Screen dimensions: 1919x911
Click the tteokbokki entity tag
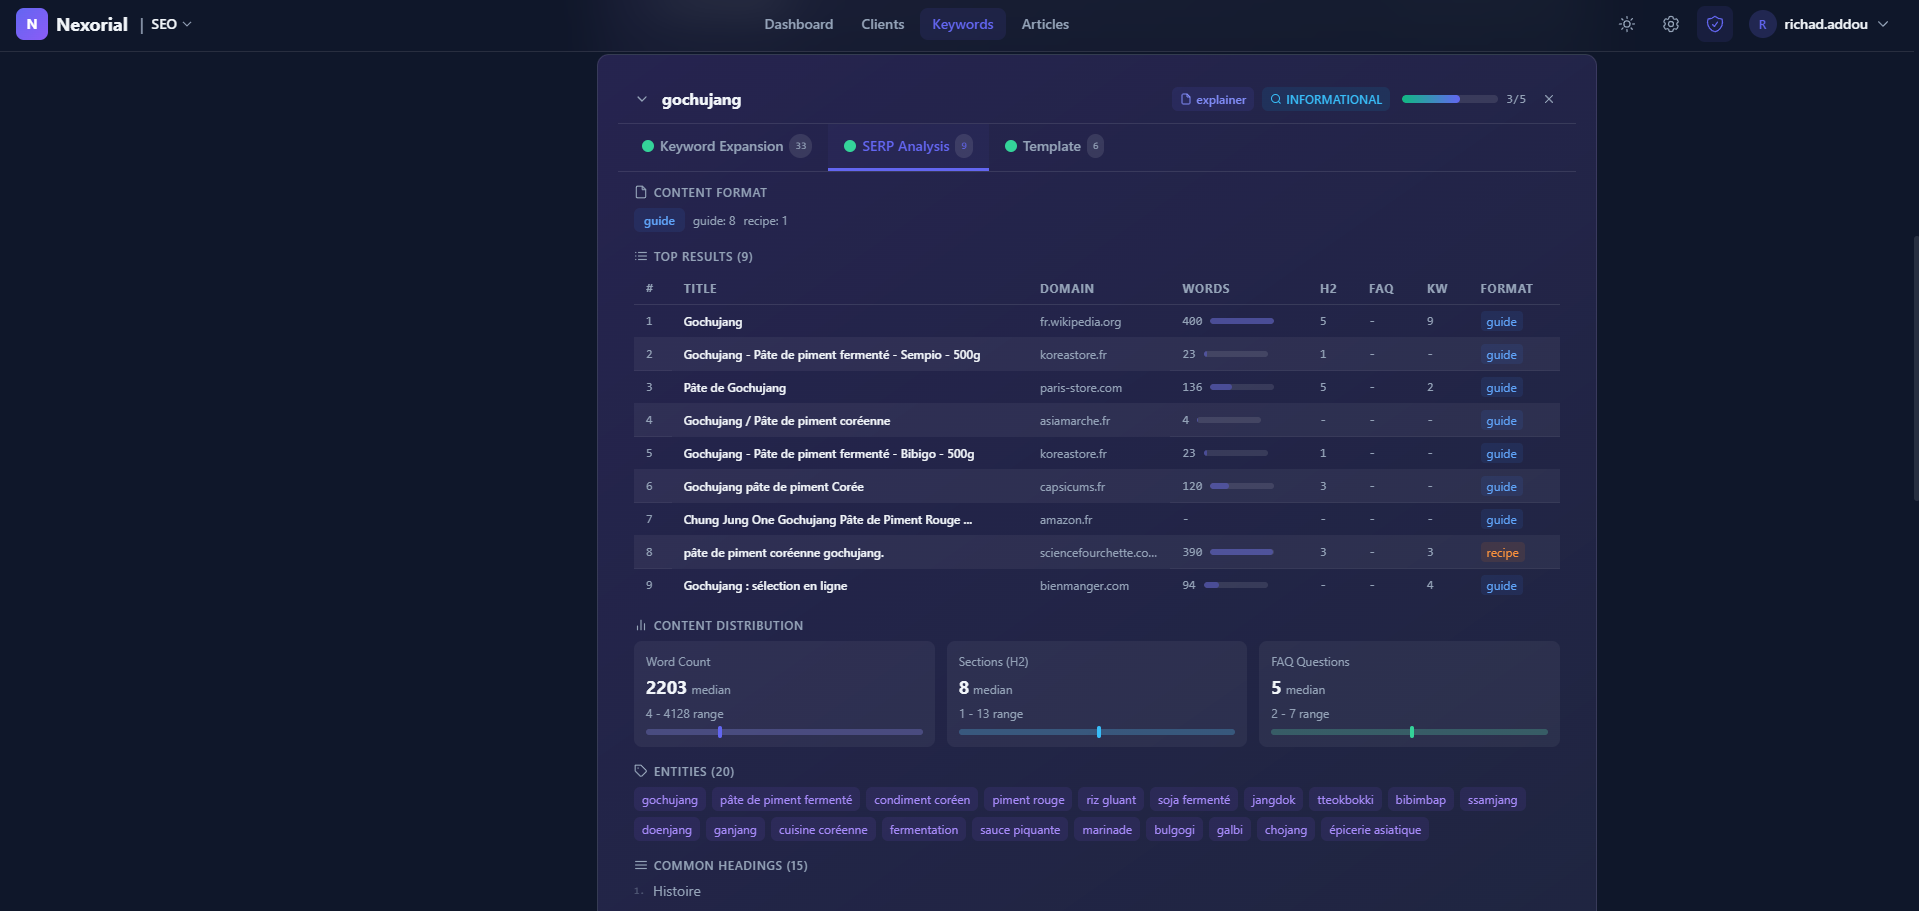[1345, 800]
